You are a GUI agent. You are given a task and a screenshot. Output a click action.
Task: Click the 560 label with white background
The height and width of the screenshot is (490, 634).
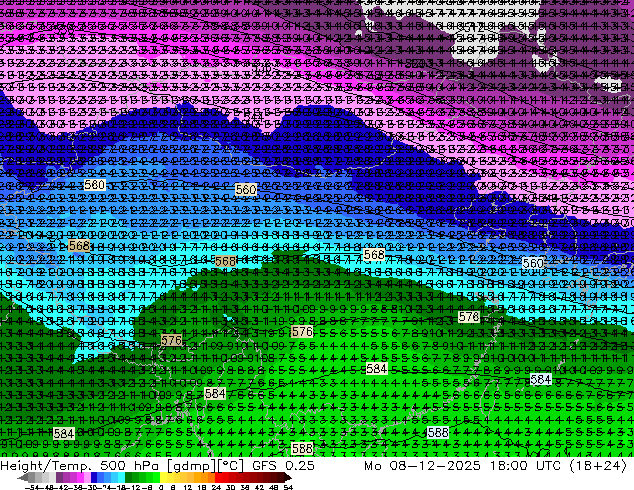pos(533,263)
